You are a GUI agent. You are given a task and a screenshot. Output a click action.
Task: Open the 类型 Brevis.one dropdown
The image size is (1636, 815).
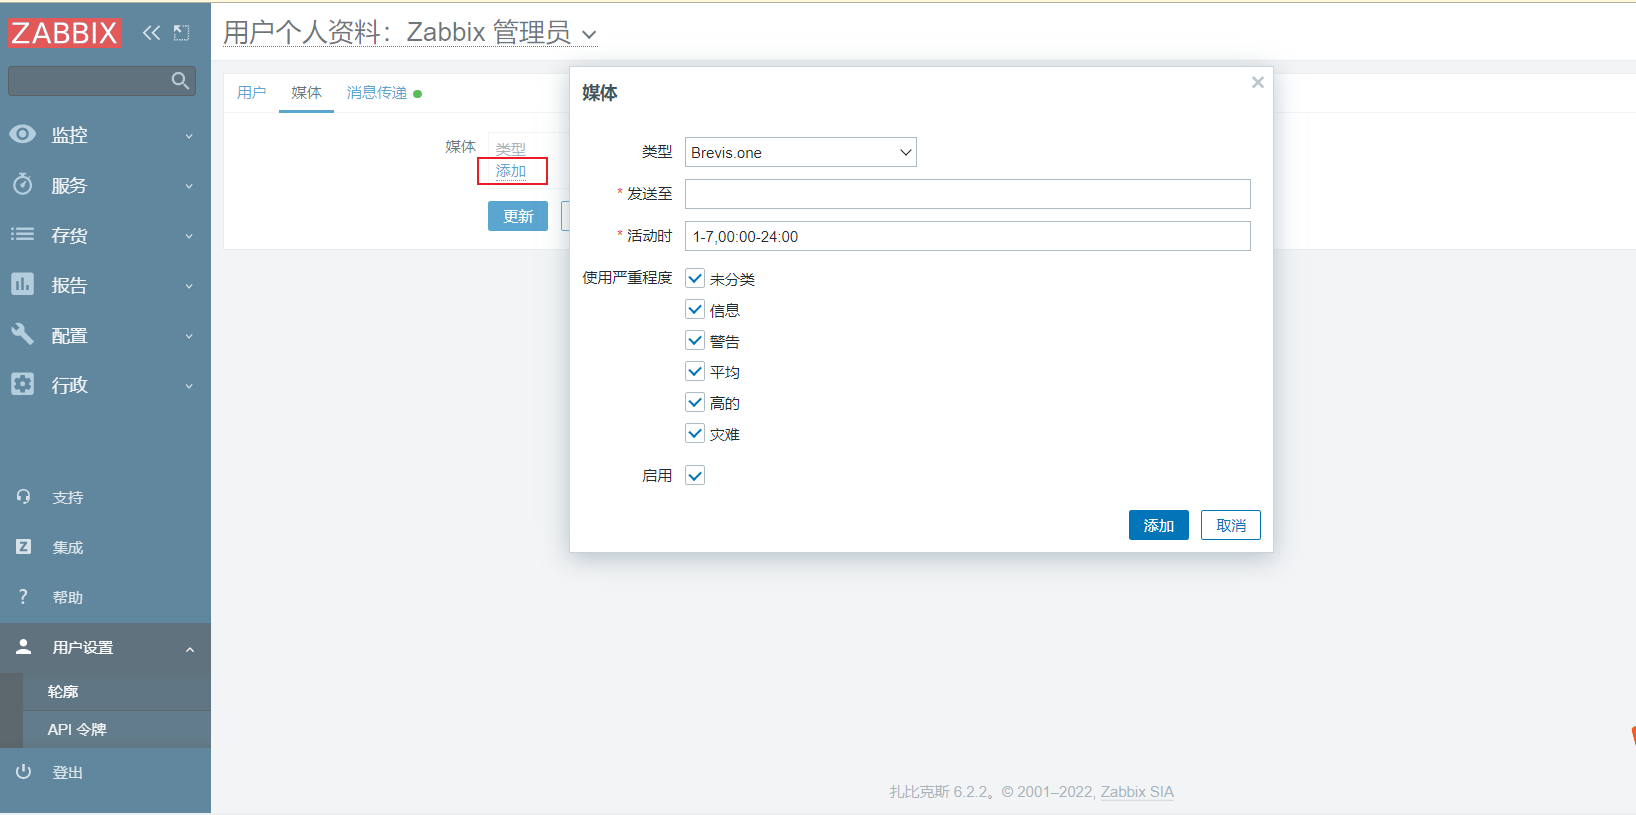800,152
